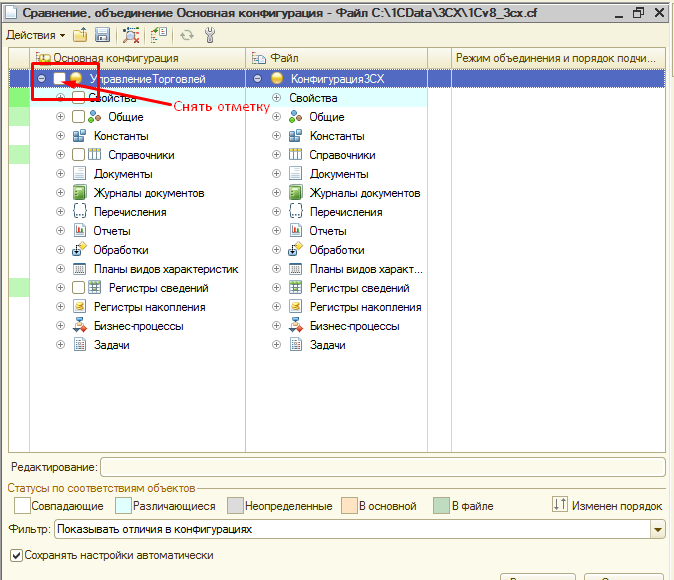The width and height of the screenshot is (674, 580).
Task: Click the Обработки icon in Файл column
Action: point(295,249)
